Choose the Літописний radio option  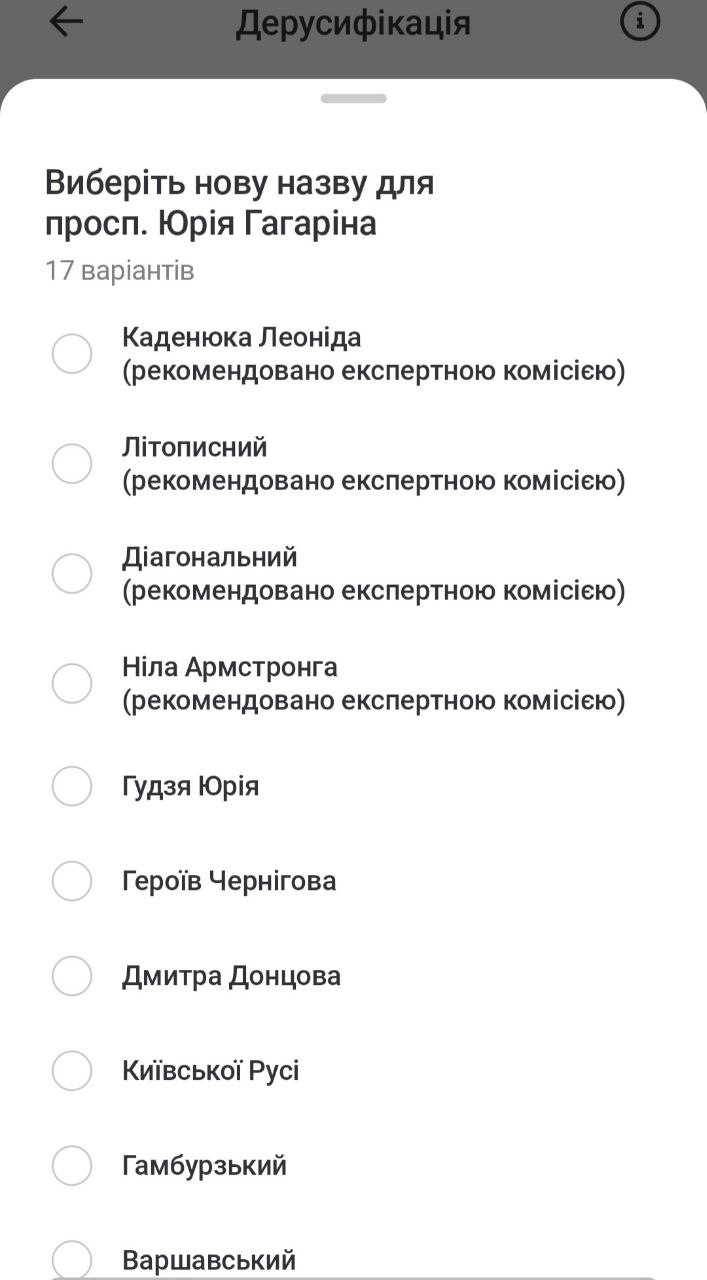[72, 464]
